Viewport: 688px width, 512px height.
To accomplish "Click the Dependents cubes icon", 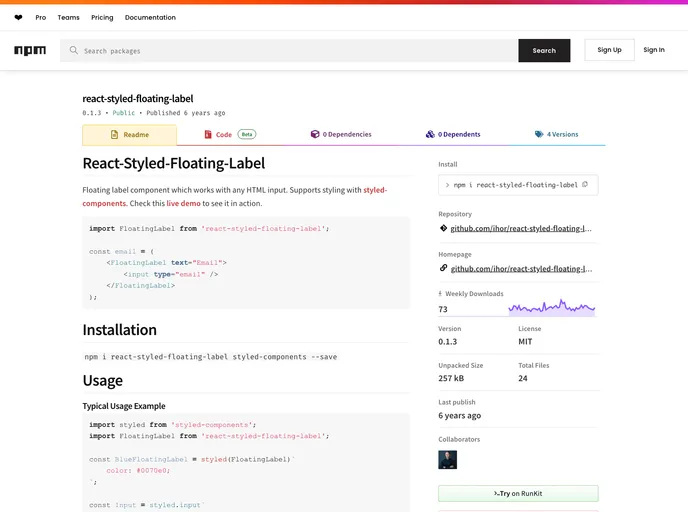I will click(x=430, y=134).
